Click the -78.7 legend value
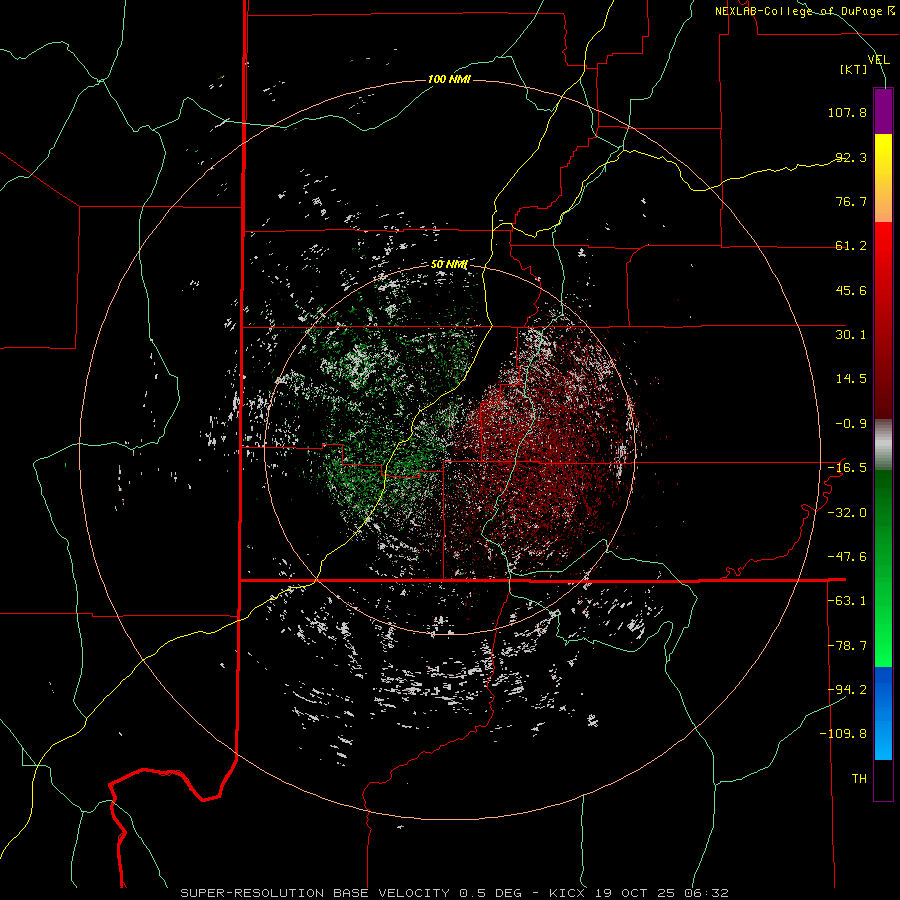Image resolution: width=900 pixels, height=900 pixels. (847, 646)
